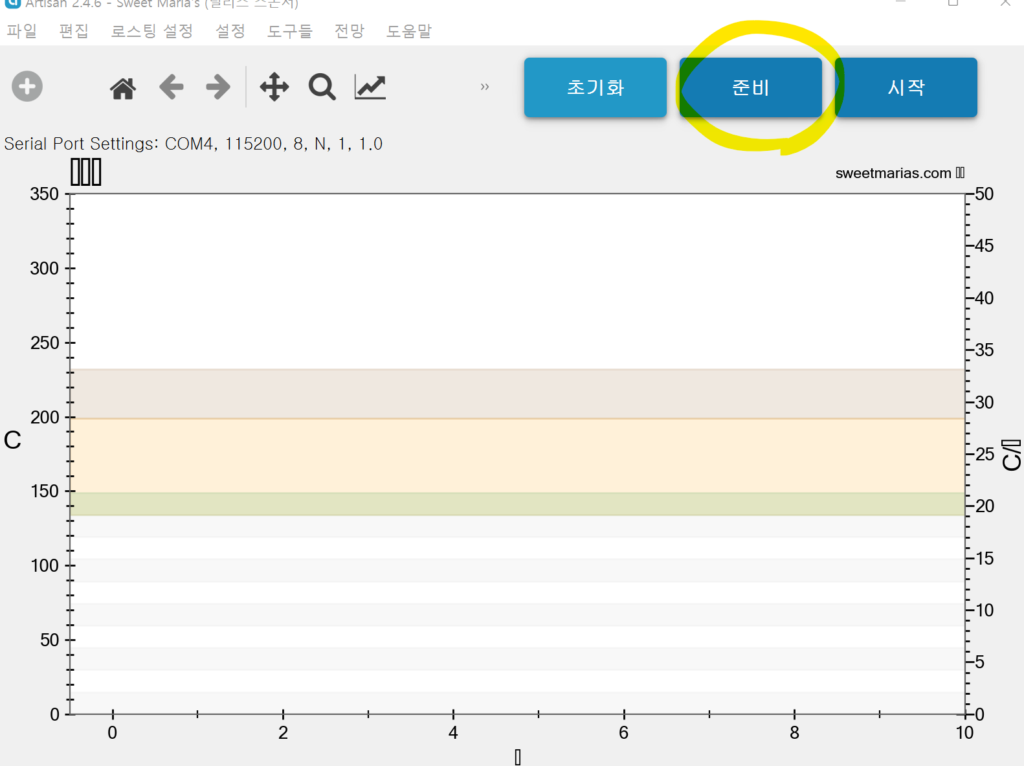Open the 설정 menu
Screen dimensions: 1024x766
230,31
